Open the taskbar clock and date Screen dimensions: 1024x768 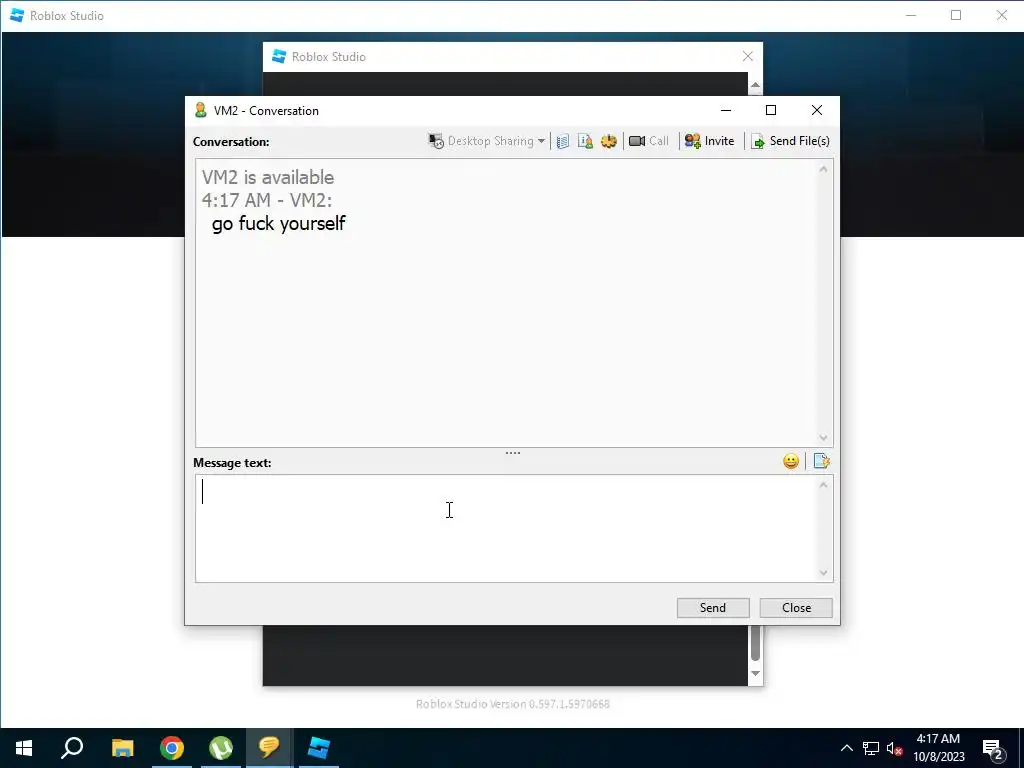pyautogui.click(x=938, y=748)
